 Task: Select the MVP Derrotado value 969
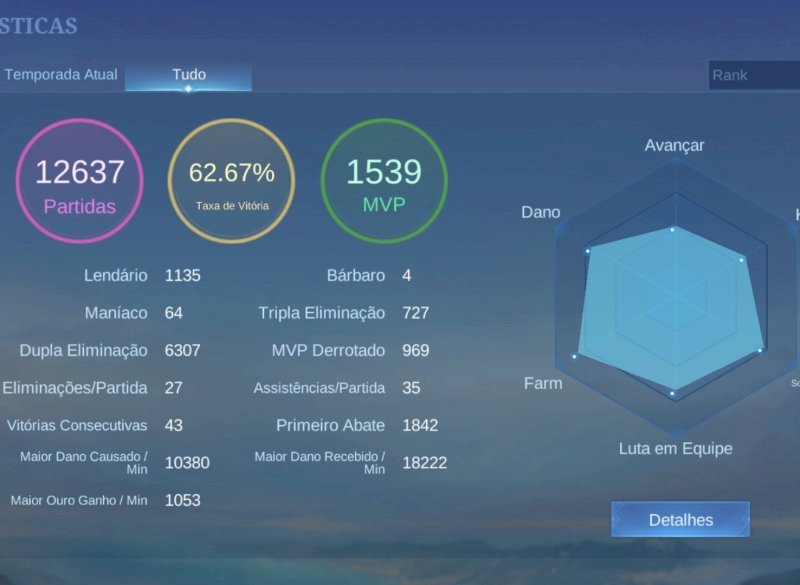pos(416,350)
